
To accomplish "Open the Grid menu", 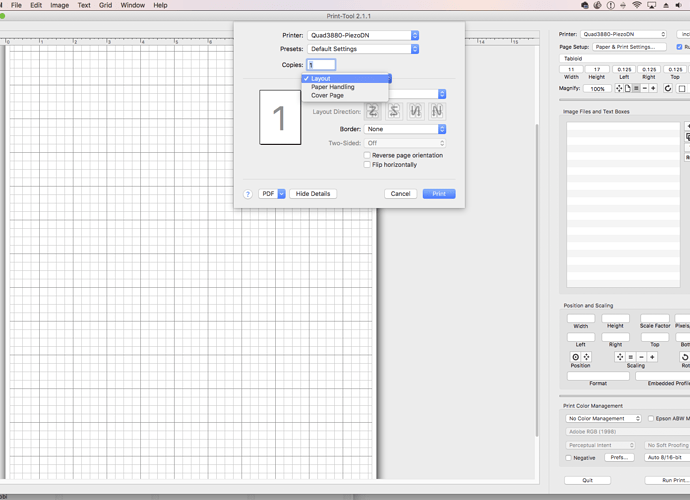I will (106, 5).
